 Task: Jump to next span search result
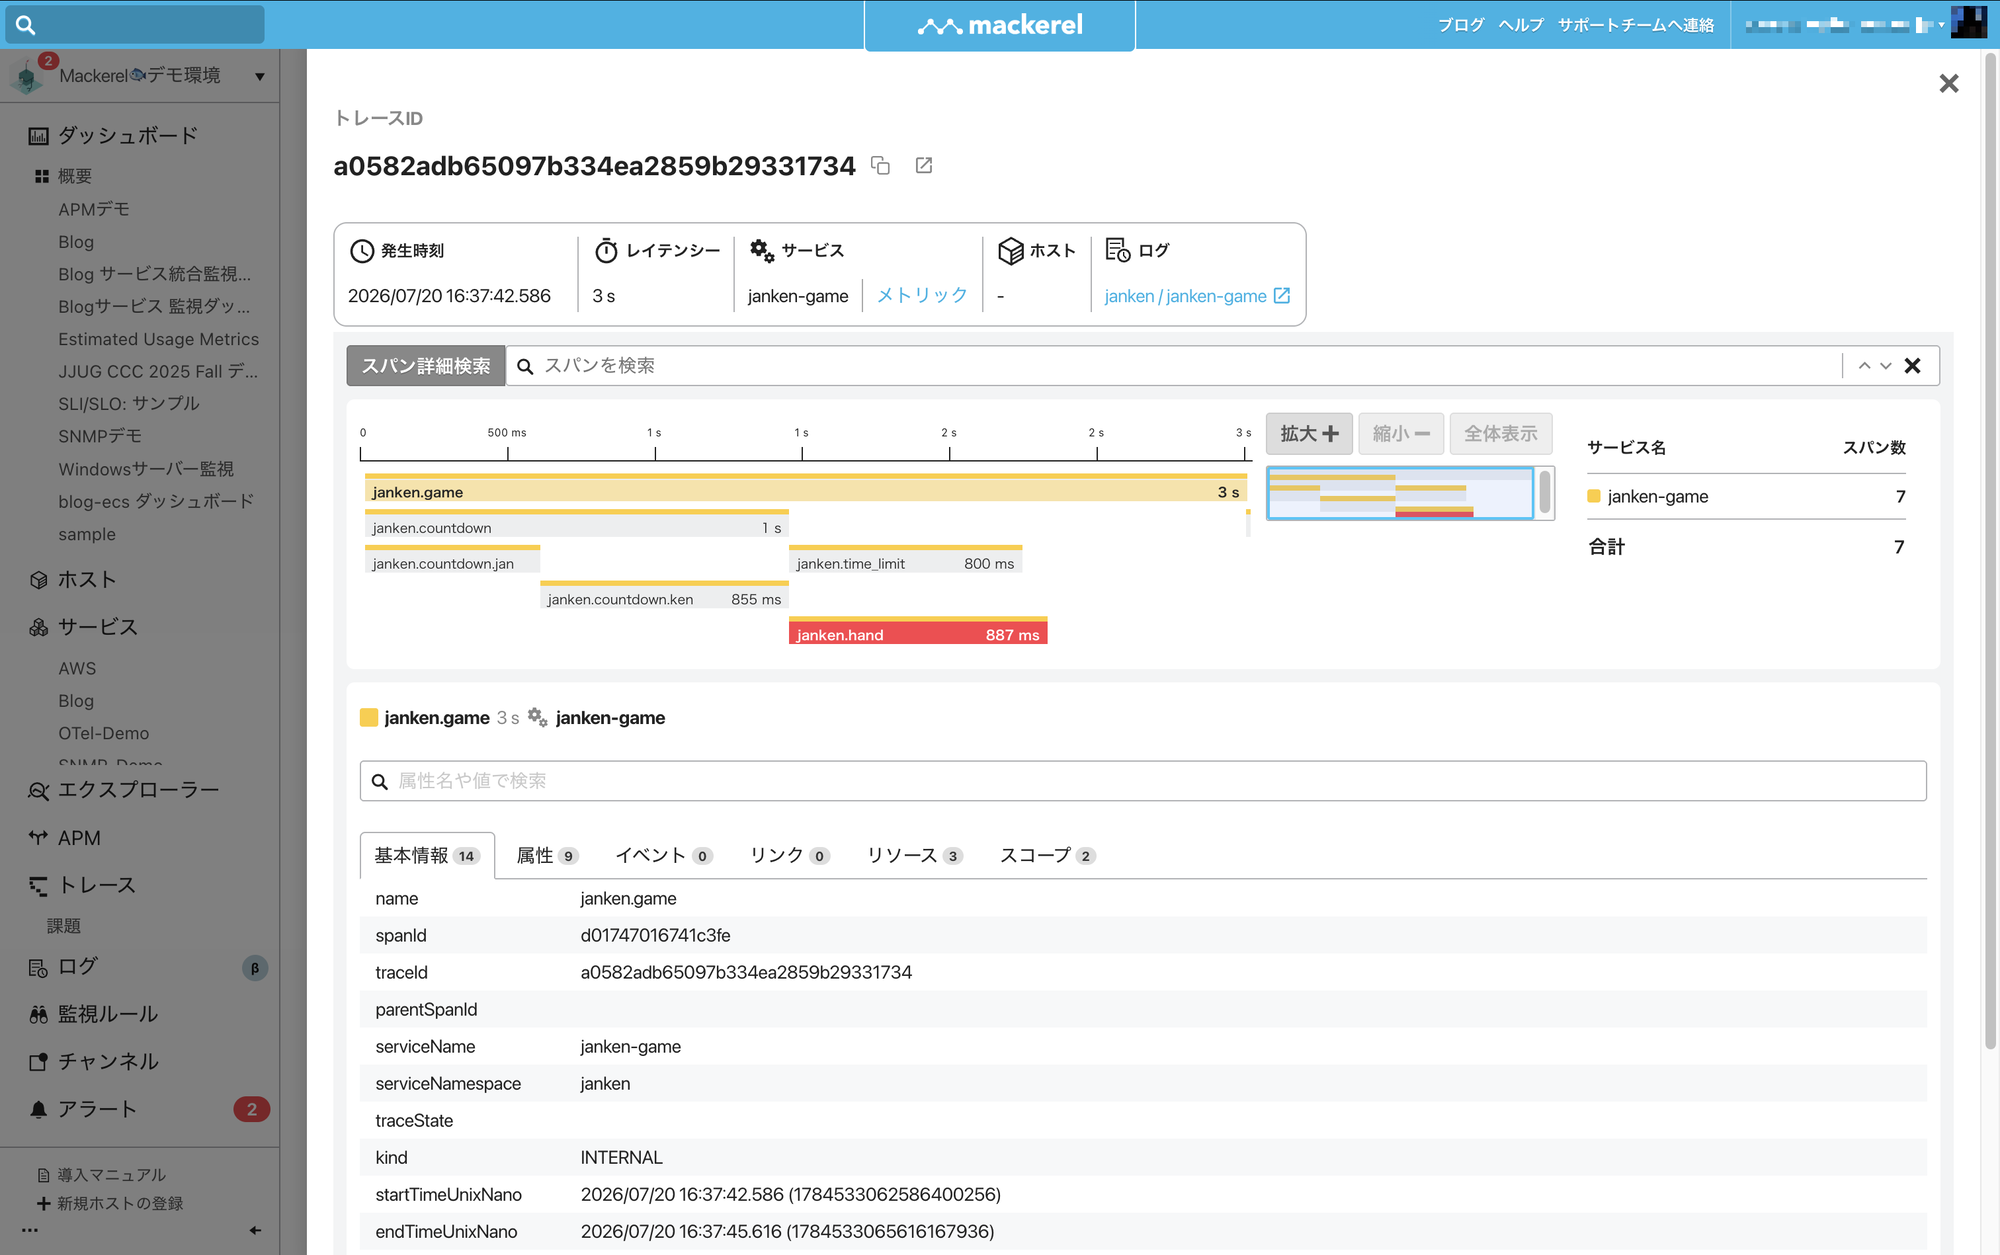click(1886, 366)
